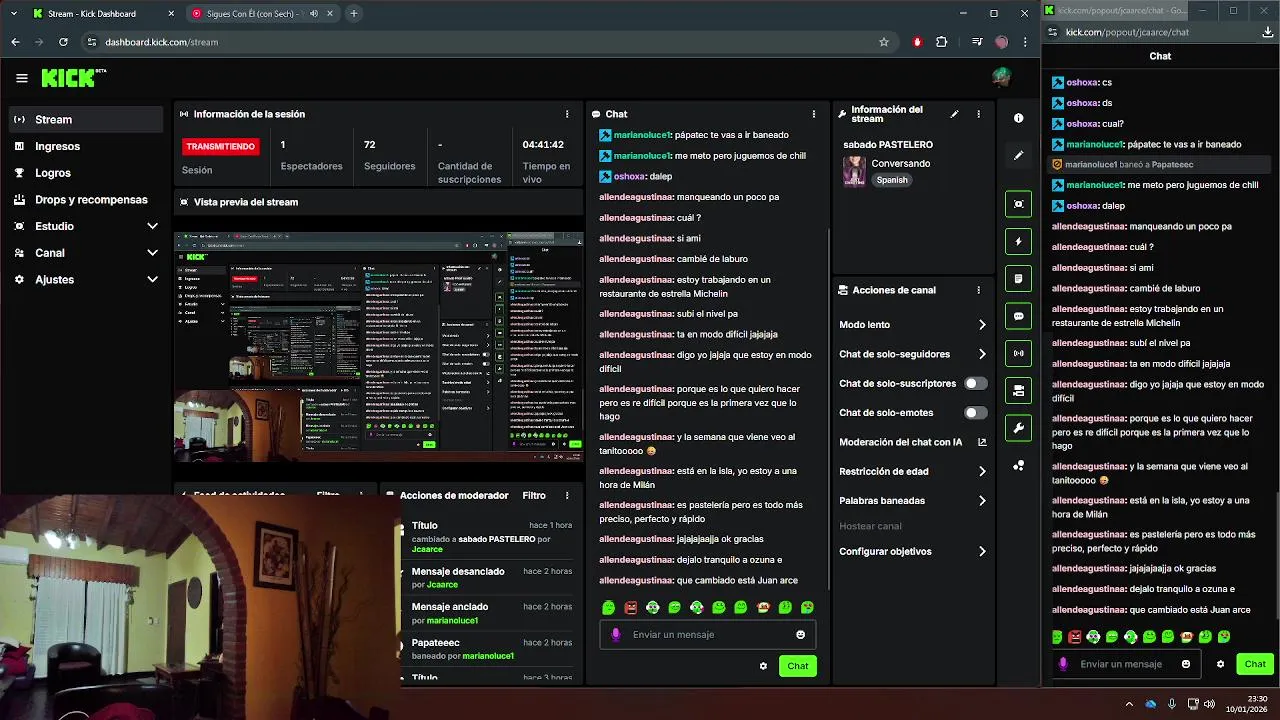Click the popout Enviar un mensaje field
Image resolution: width=1280 pixels, height=720 pixels.
click(1124, 664)
